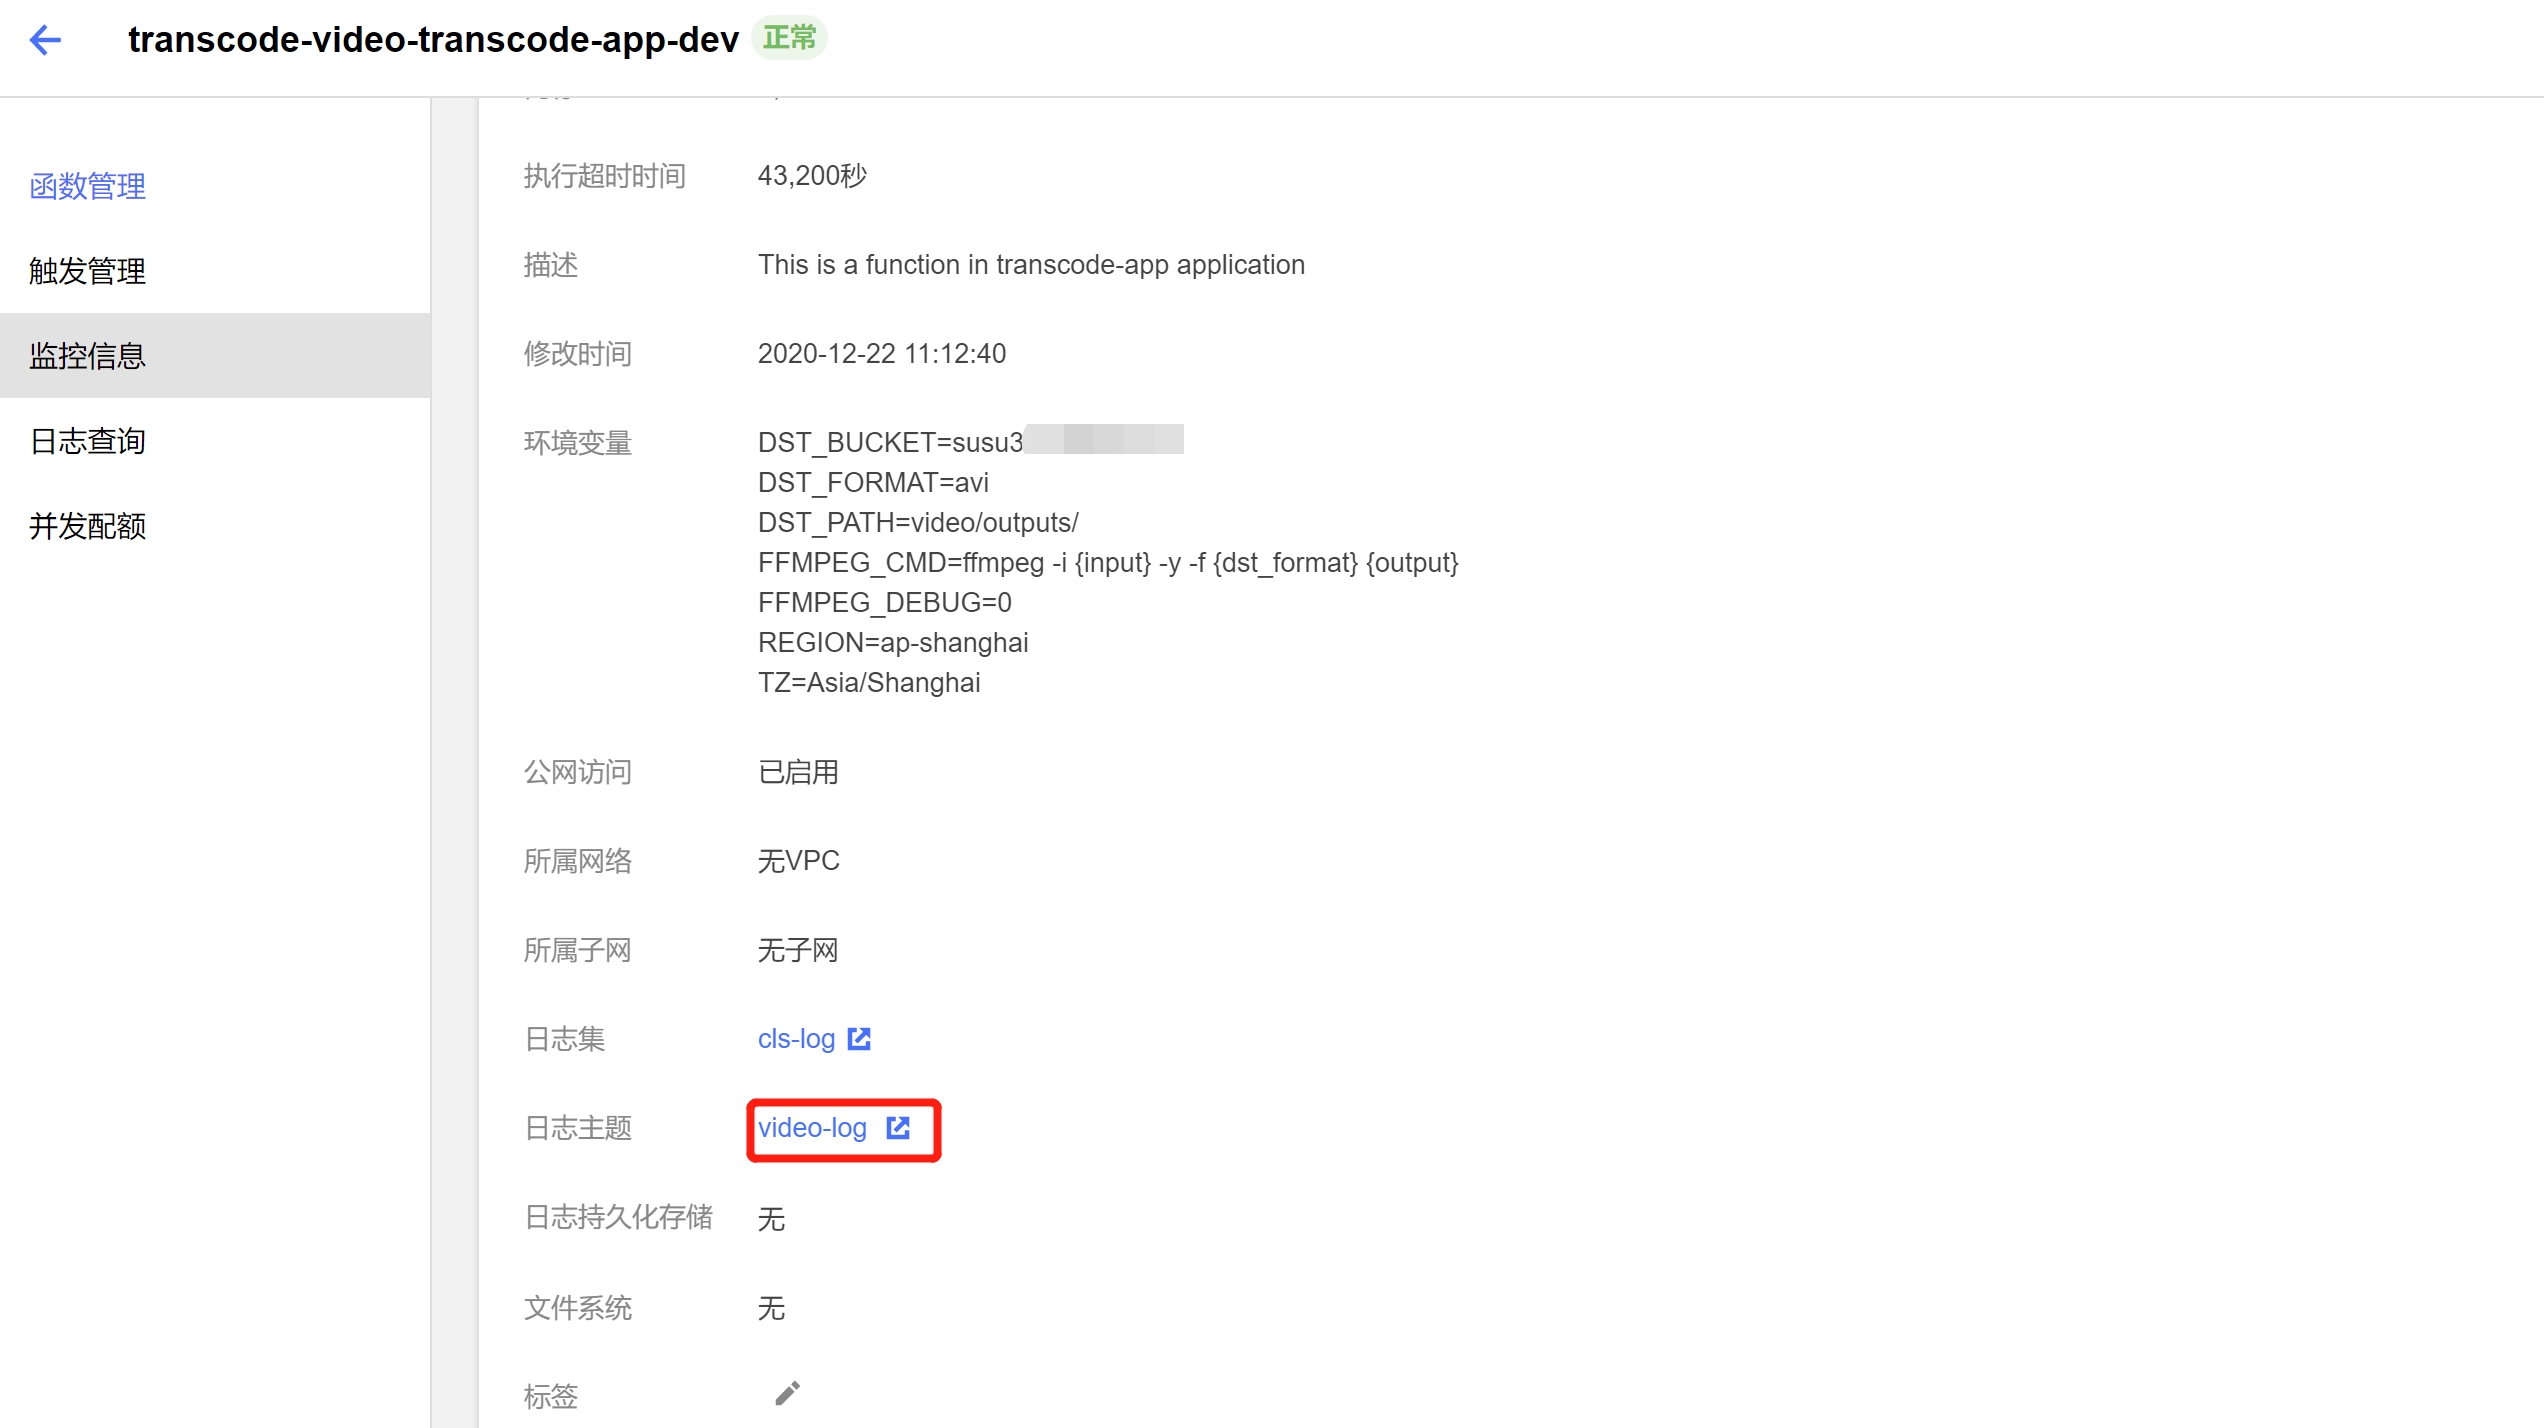2544x1428 pixels.
Task: Select the 无VPC network value
Action: point(798,861)
